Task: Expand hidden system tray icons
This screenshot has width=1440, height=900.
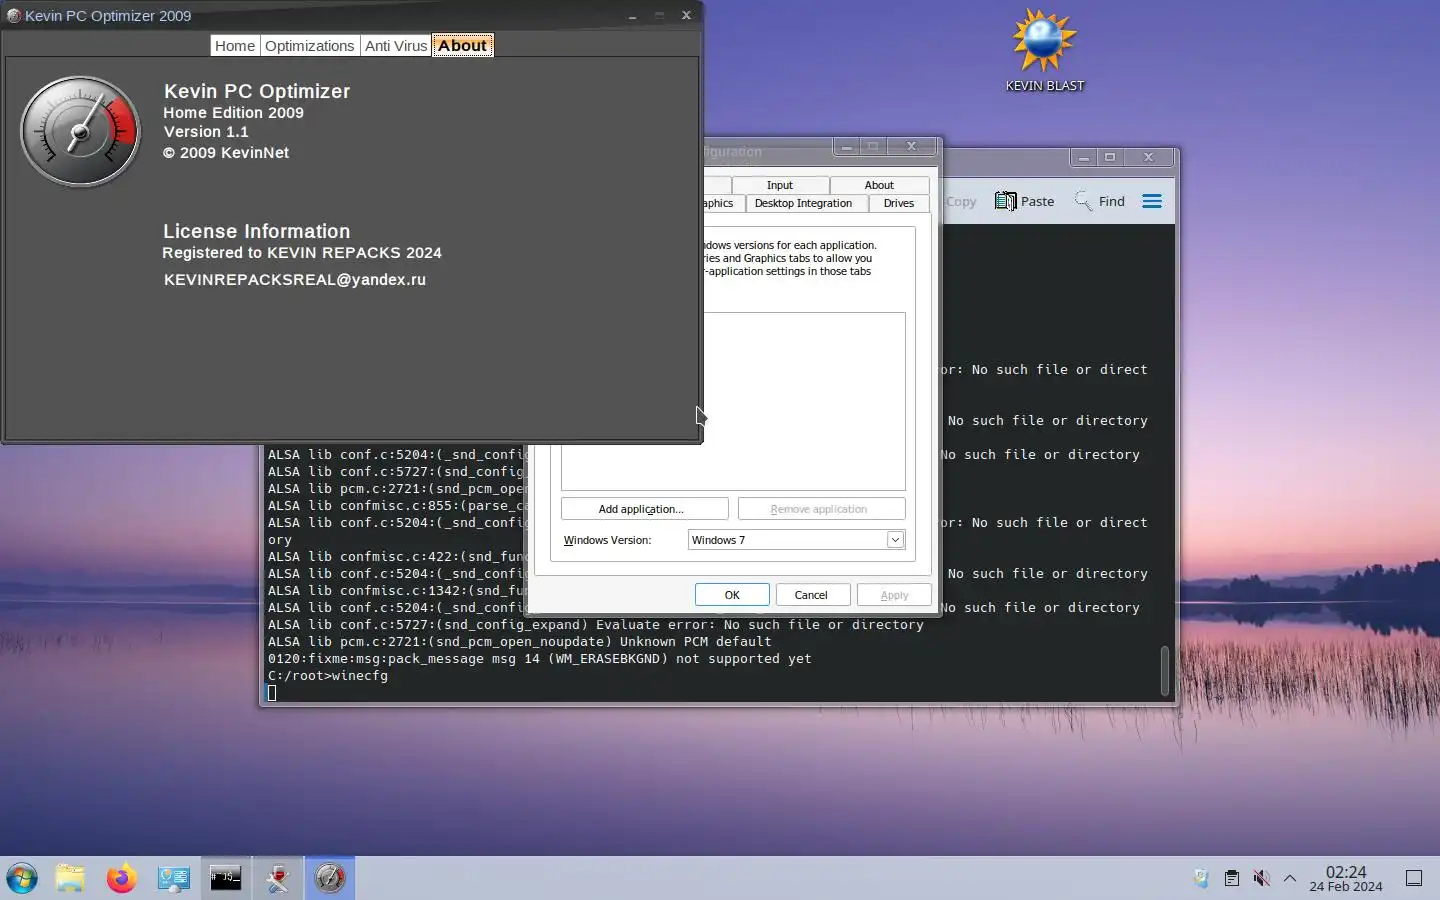Action: [1290, 879]
